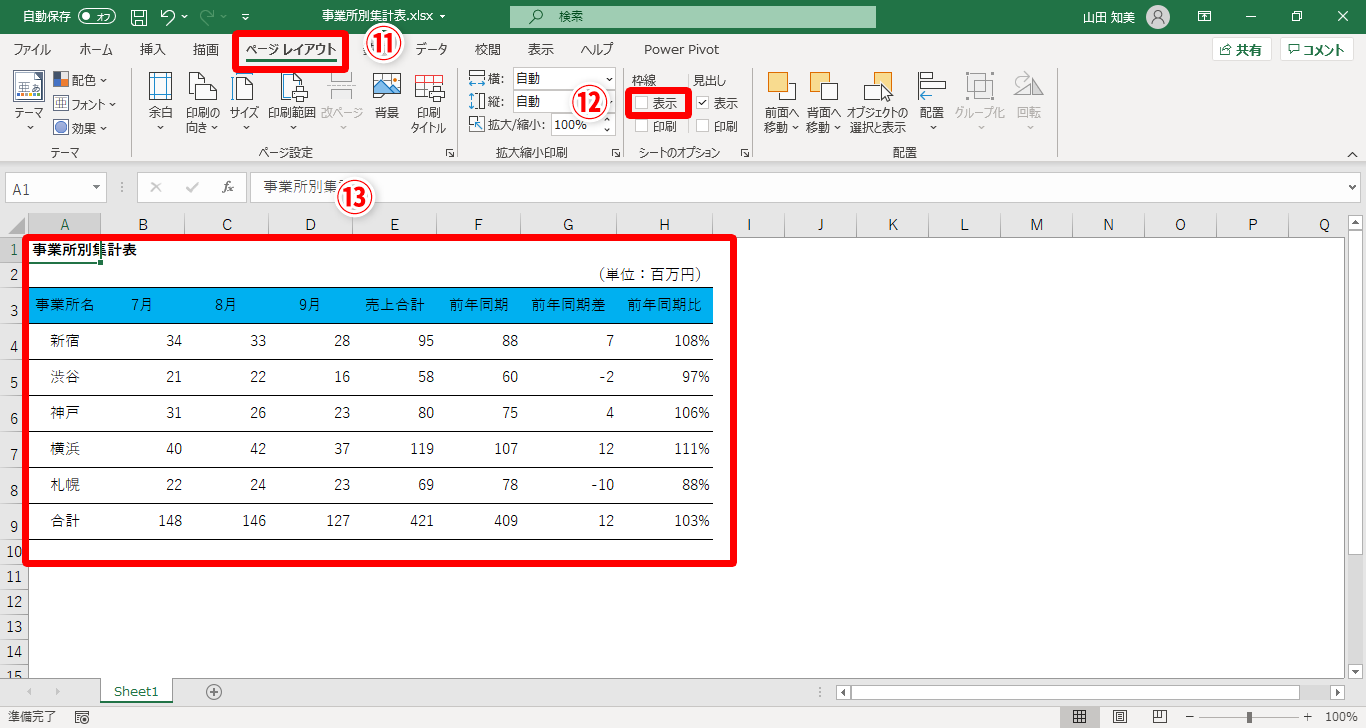Expand the formula bar
1366x728 pixels.
[1353, 187]
